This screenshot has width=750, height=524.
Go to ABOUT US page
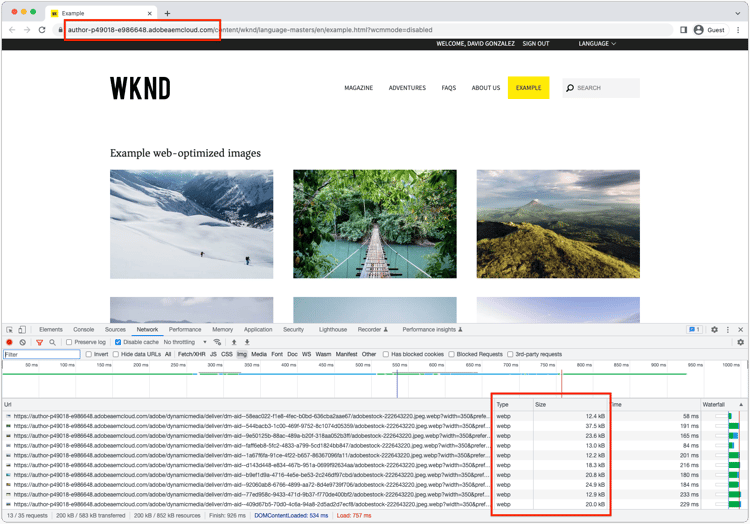point(485,88)
